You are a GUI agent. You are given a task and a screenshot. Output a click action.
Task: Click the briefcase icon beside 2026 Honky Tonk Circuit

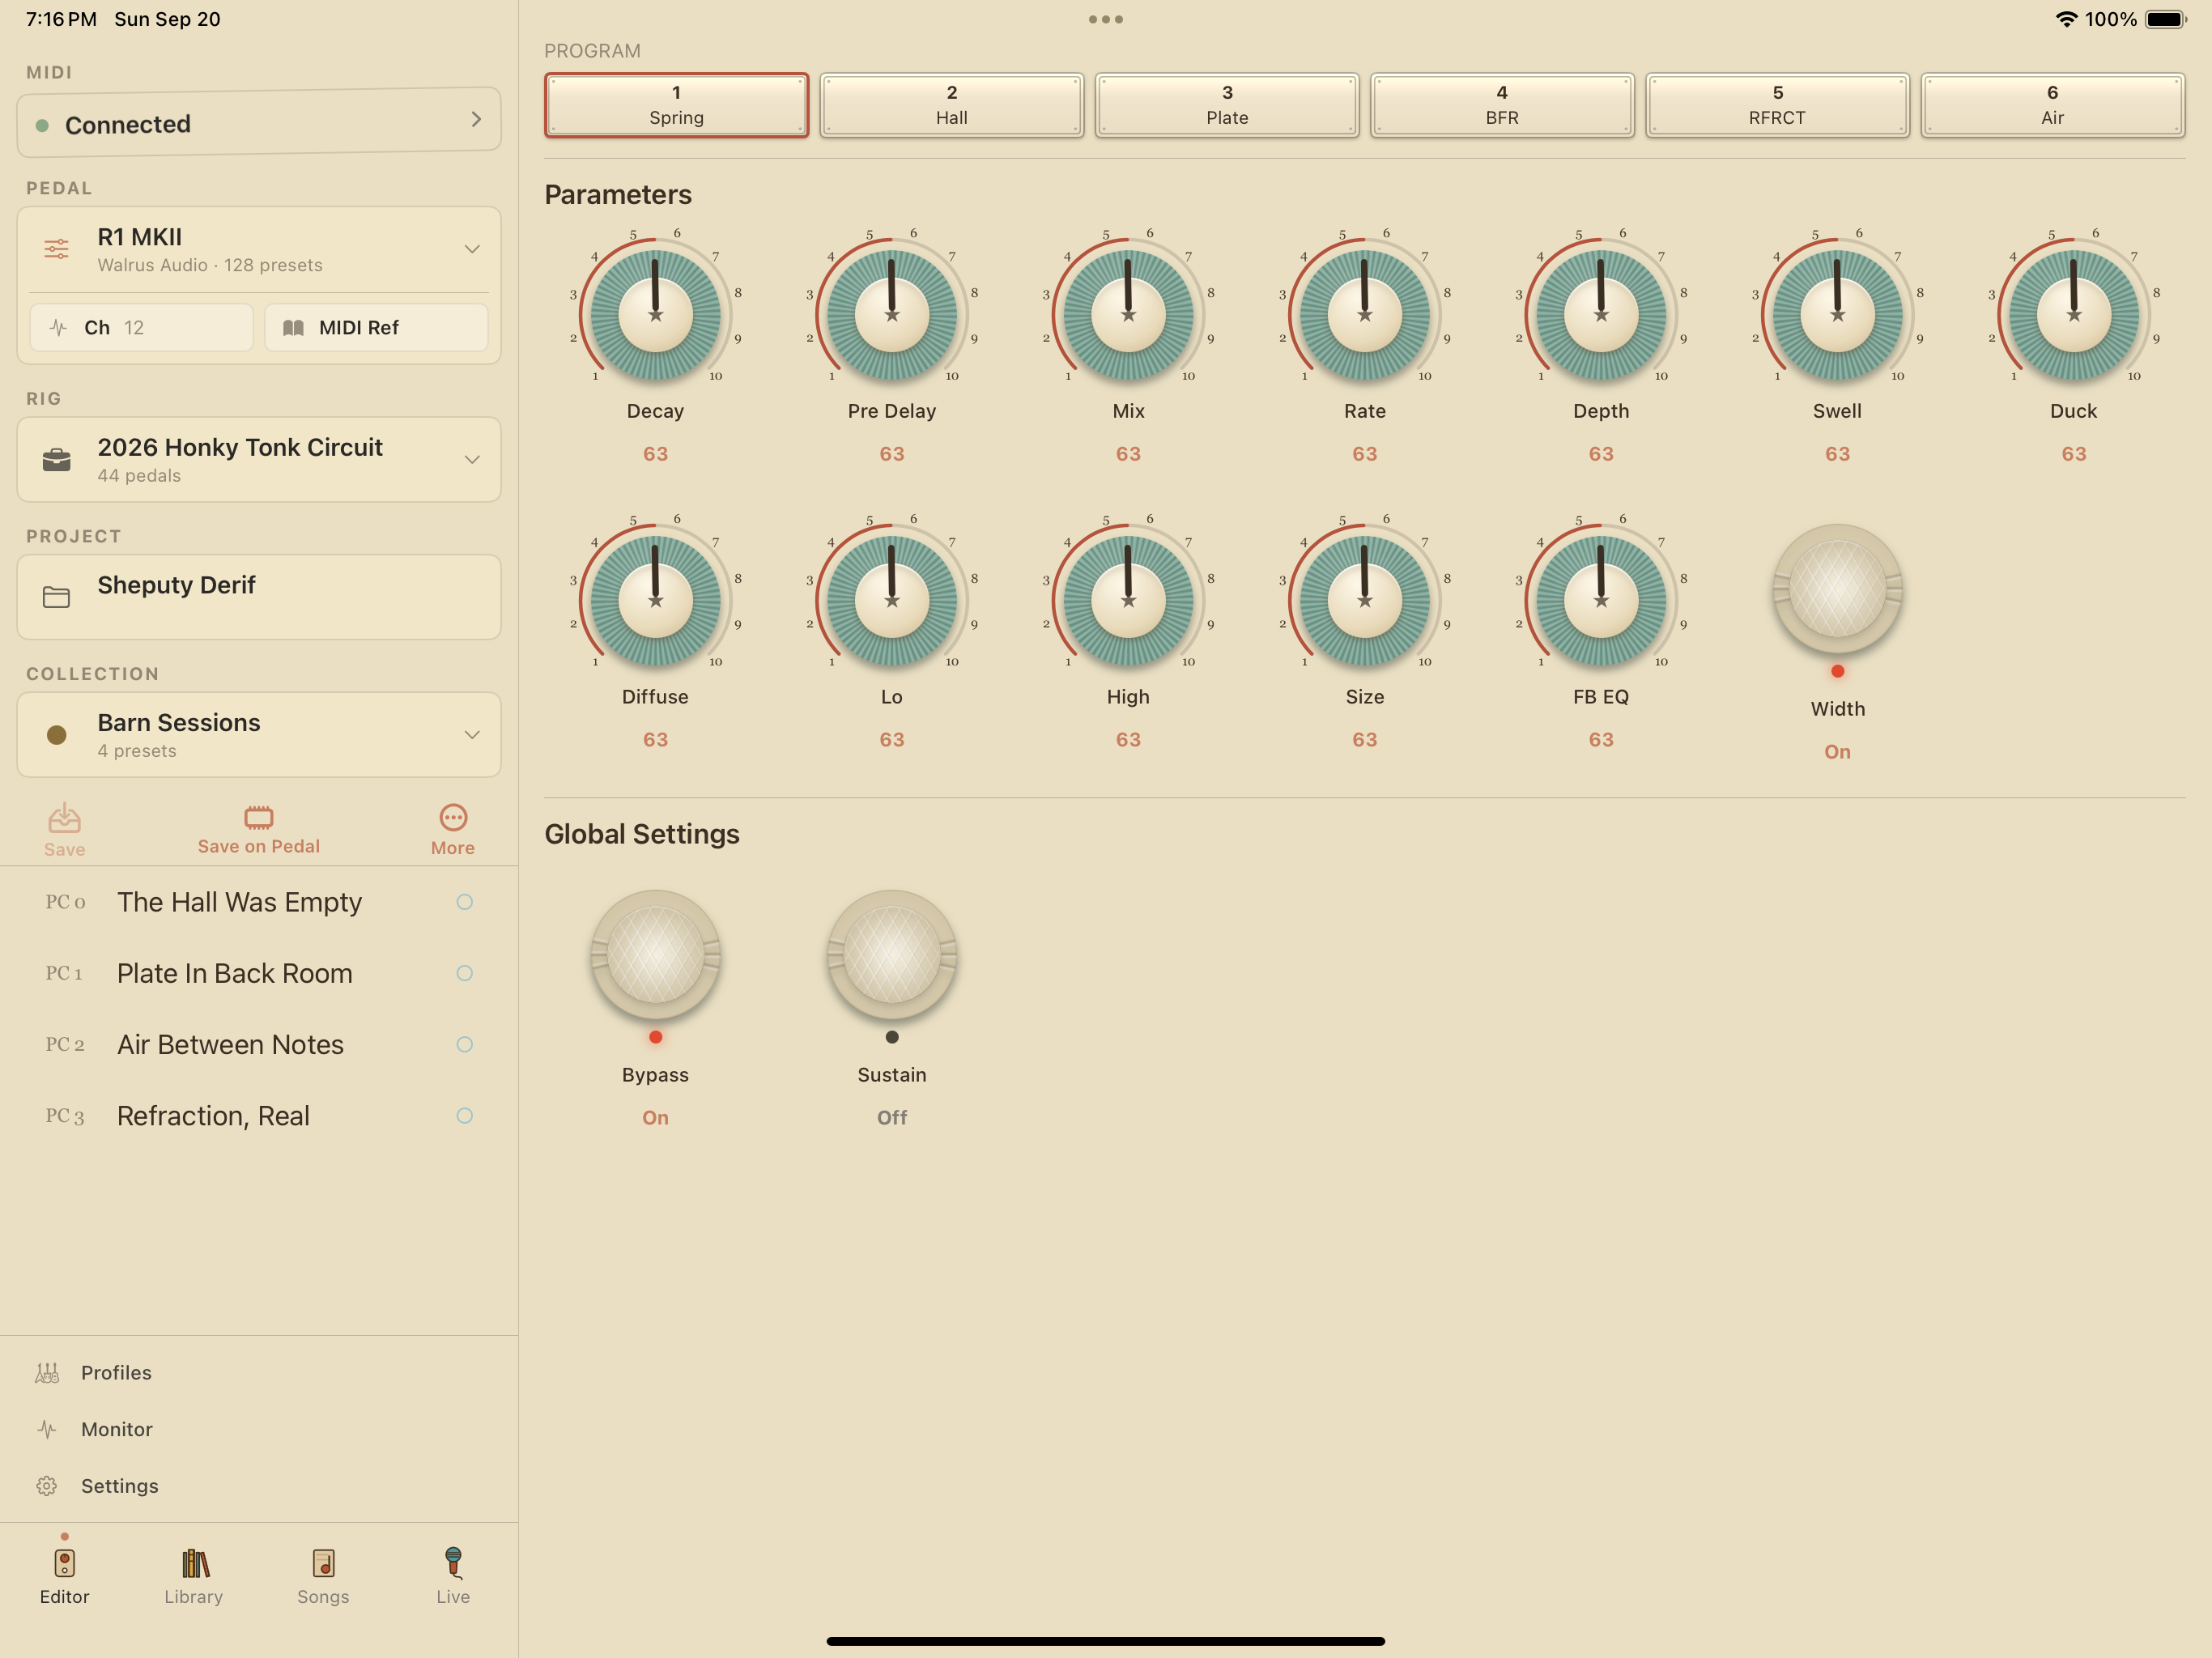coord(57,460)
